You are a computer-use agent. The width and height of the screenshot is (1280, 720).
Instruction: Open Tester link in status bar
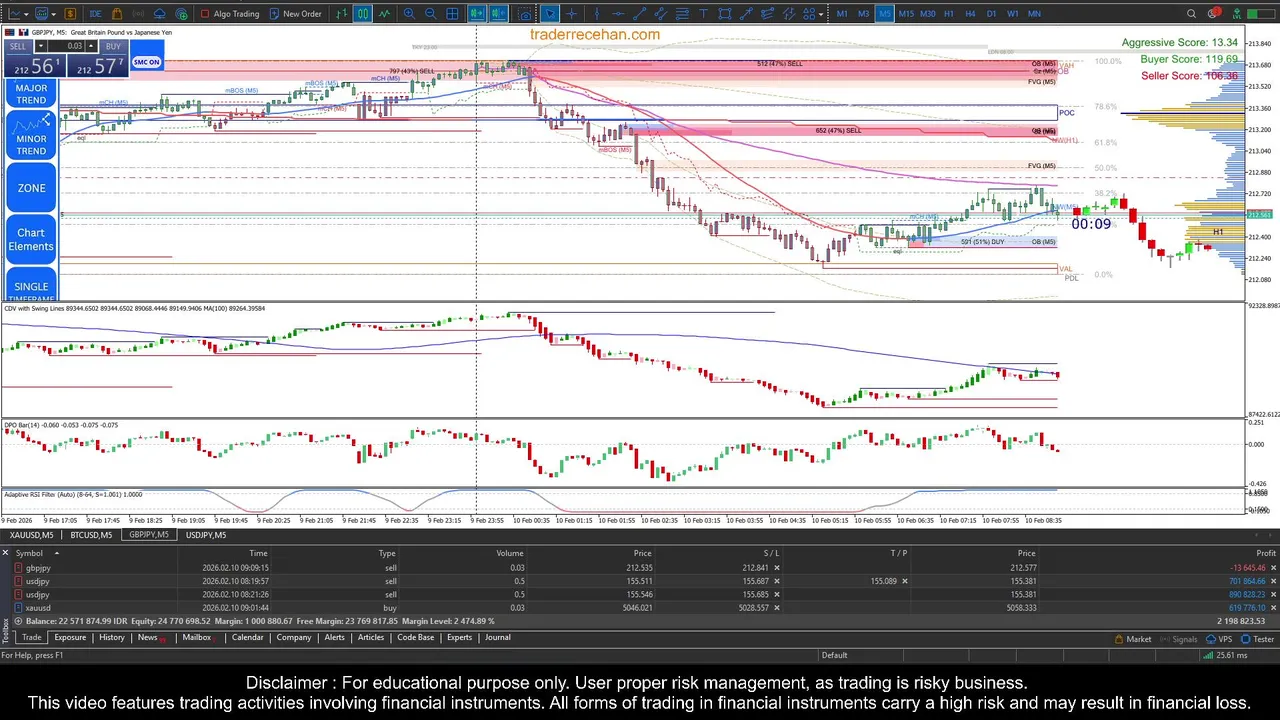click(1257, 639)
